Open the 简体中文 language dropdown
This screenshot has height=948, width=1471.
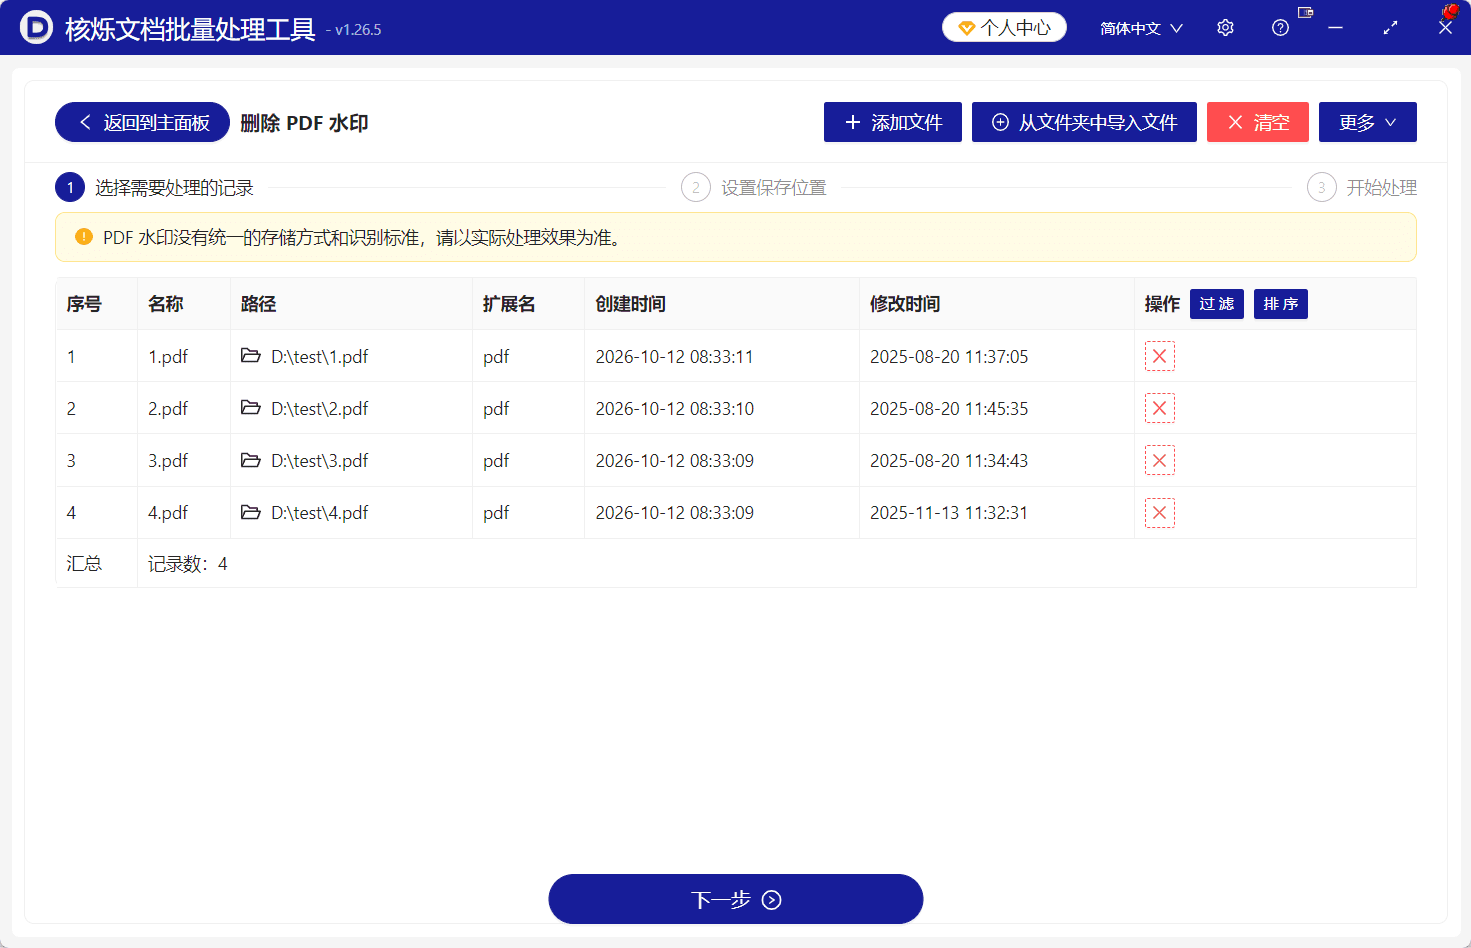(1141, 28)
